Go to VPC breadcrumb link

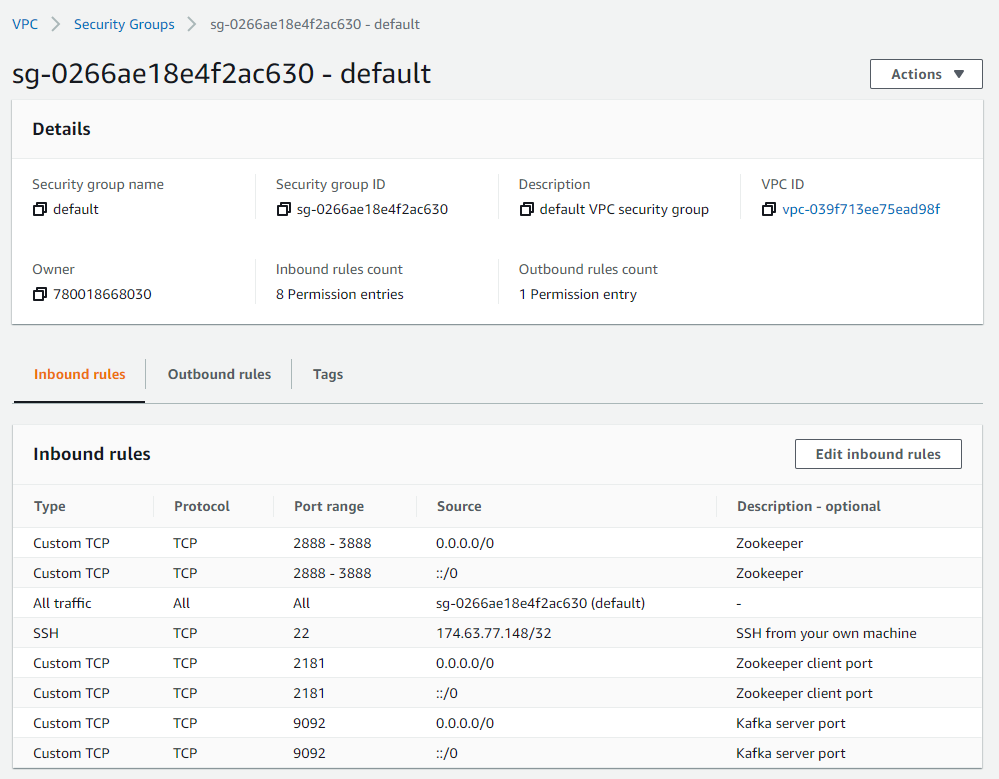(x=25, y=24)
